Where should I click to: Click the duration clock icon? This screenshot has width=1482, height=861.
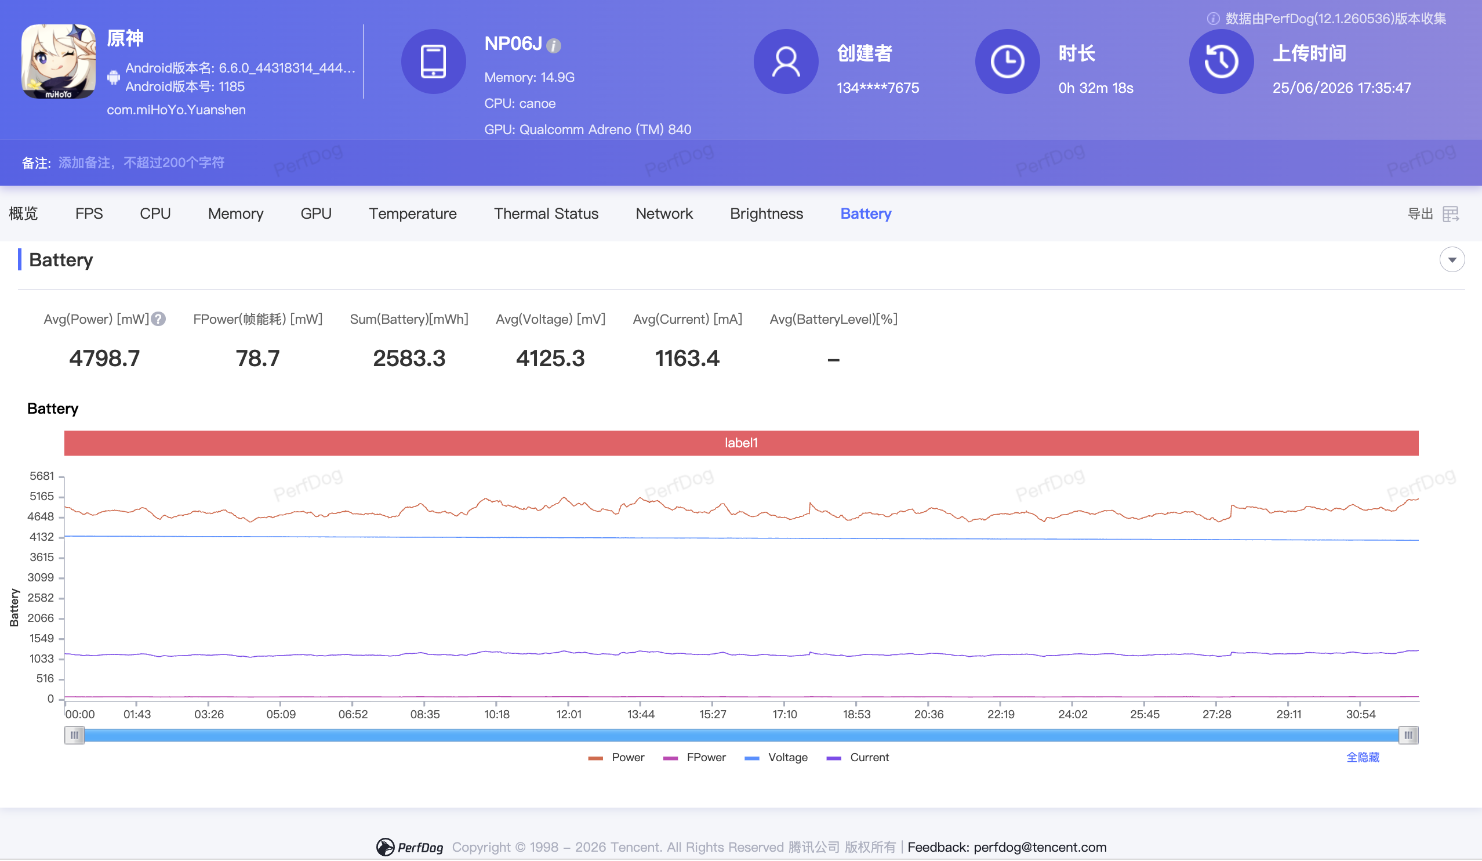pos(1007,61)
